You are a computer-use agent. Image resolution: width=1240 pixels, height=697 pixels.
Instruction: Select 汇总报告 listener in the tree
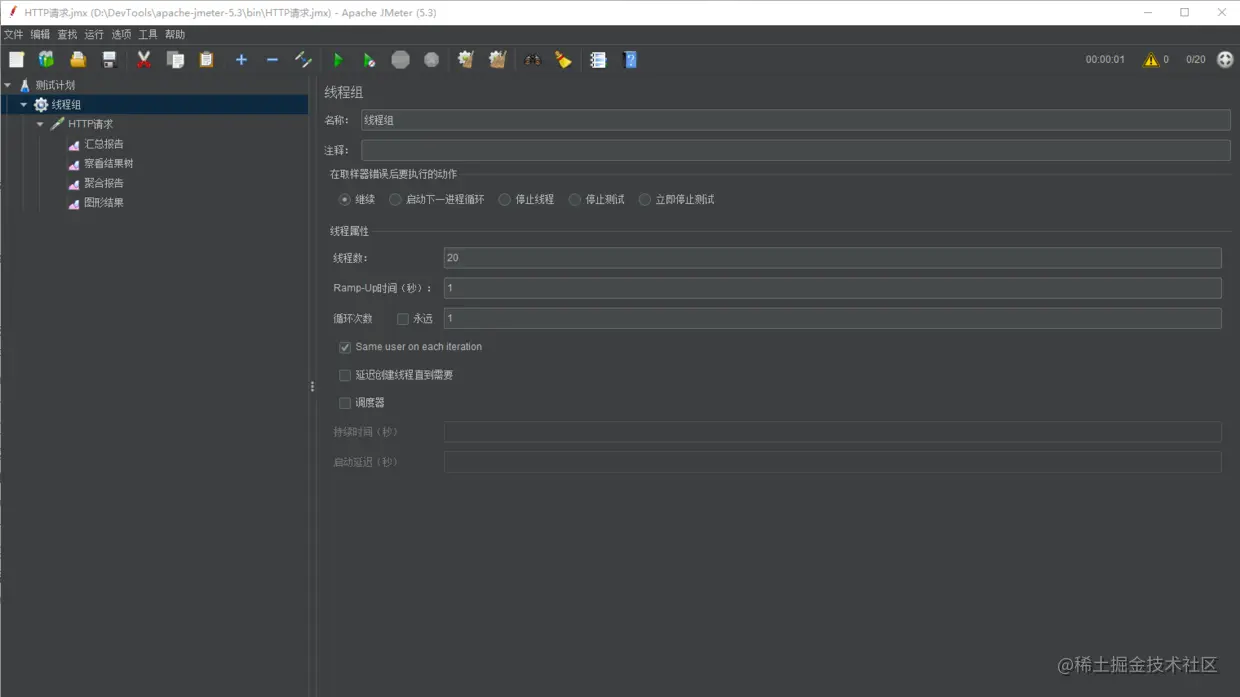[x=104, y=144]
